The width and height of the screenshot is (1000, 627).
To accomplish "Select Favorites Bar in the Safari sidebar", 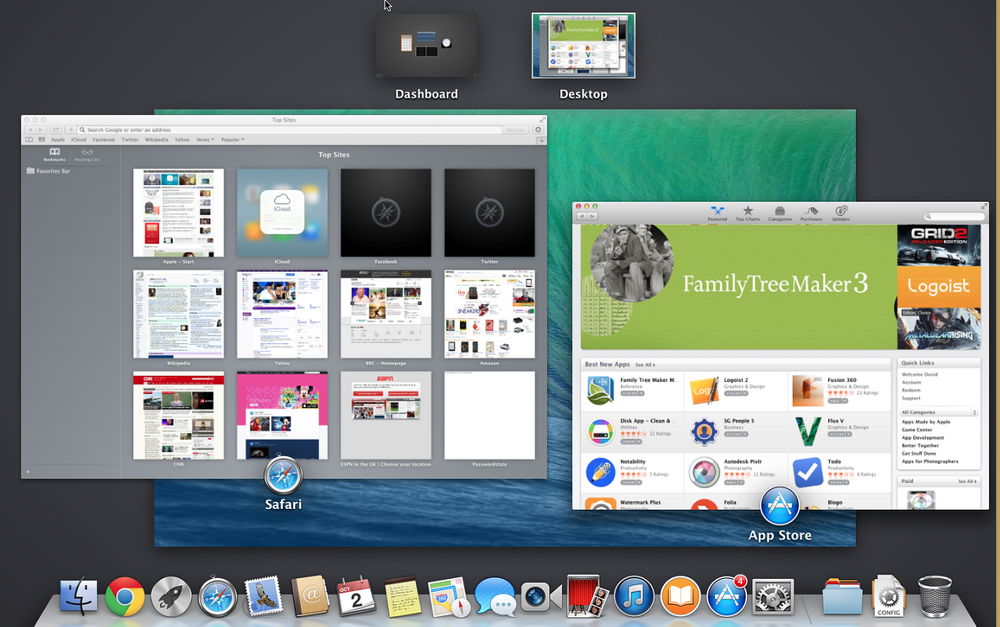I will tap(48, 171).
